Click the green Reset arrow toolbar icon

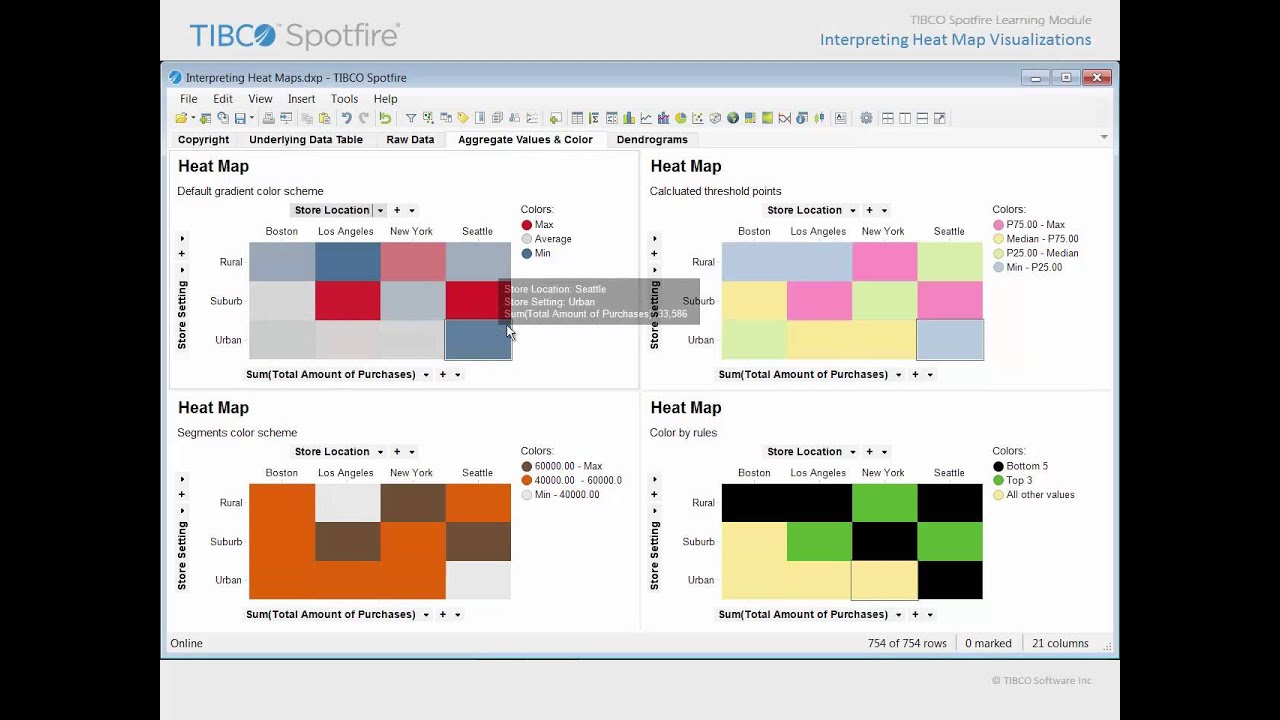tap(385, 118)
